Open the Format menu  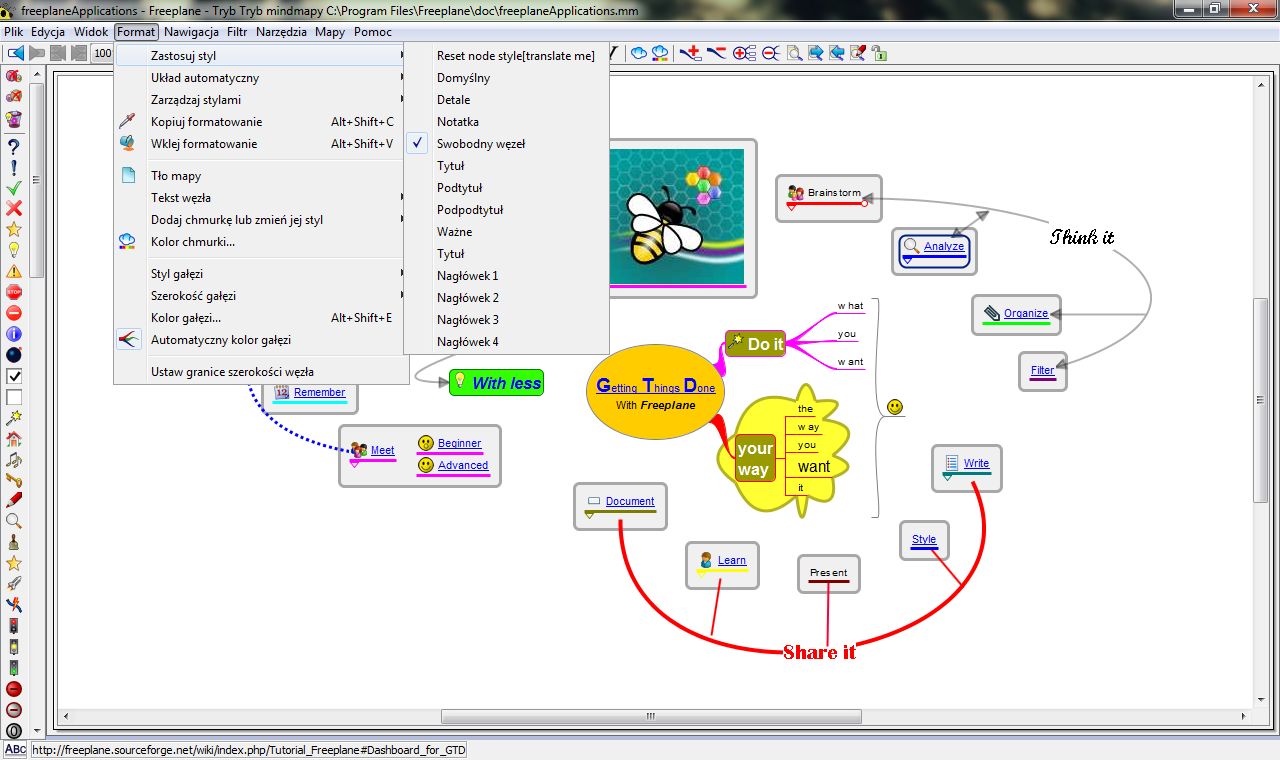136,32
